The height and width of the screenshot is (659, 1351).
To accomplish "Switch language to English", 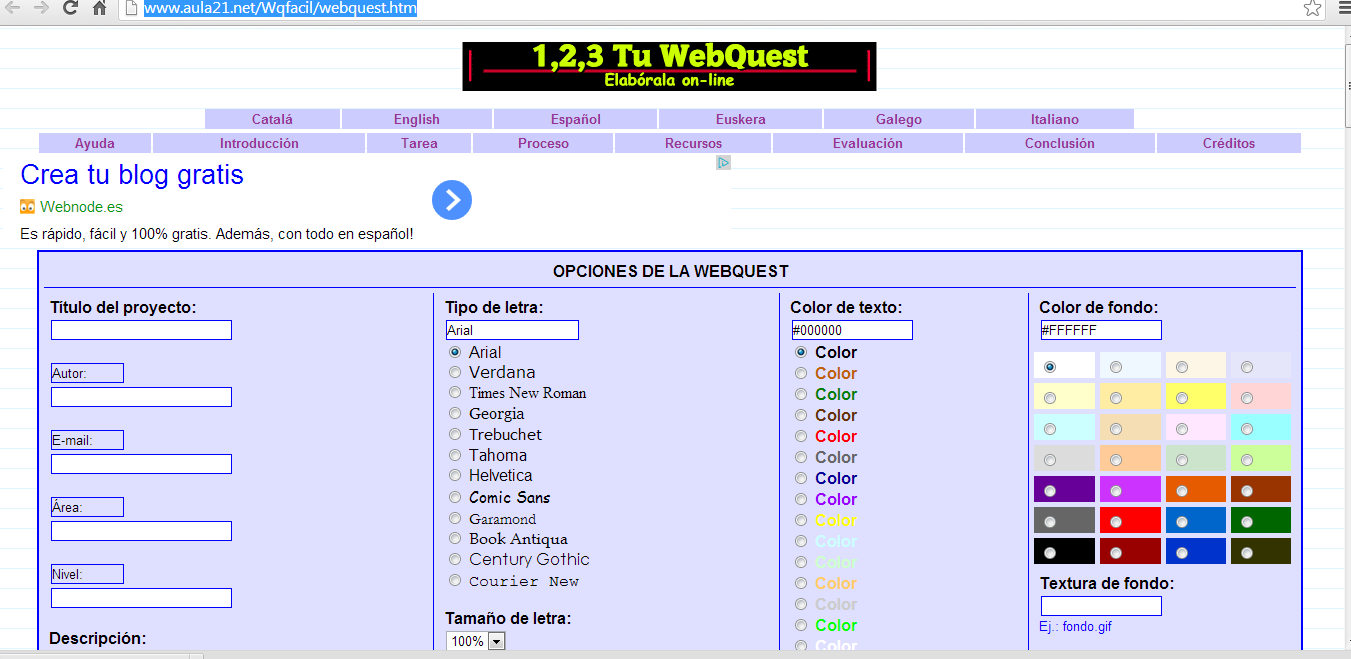I will 417,119.
